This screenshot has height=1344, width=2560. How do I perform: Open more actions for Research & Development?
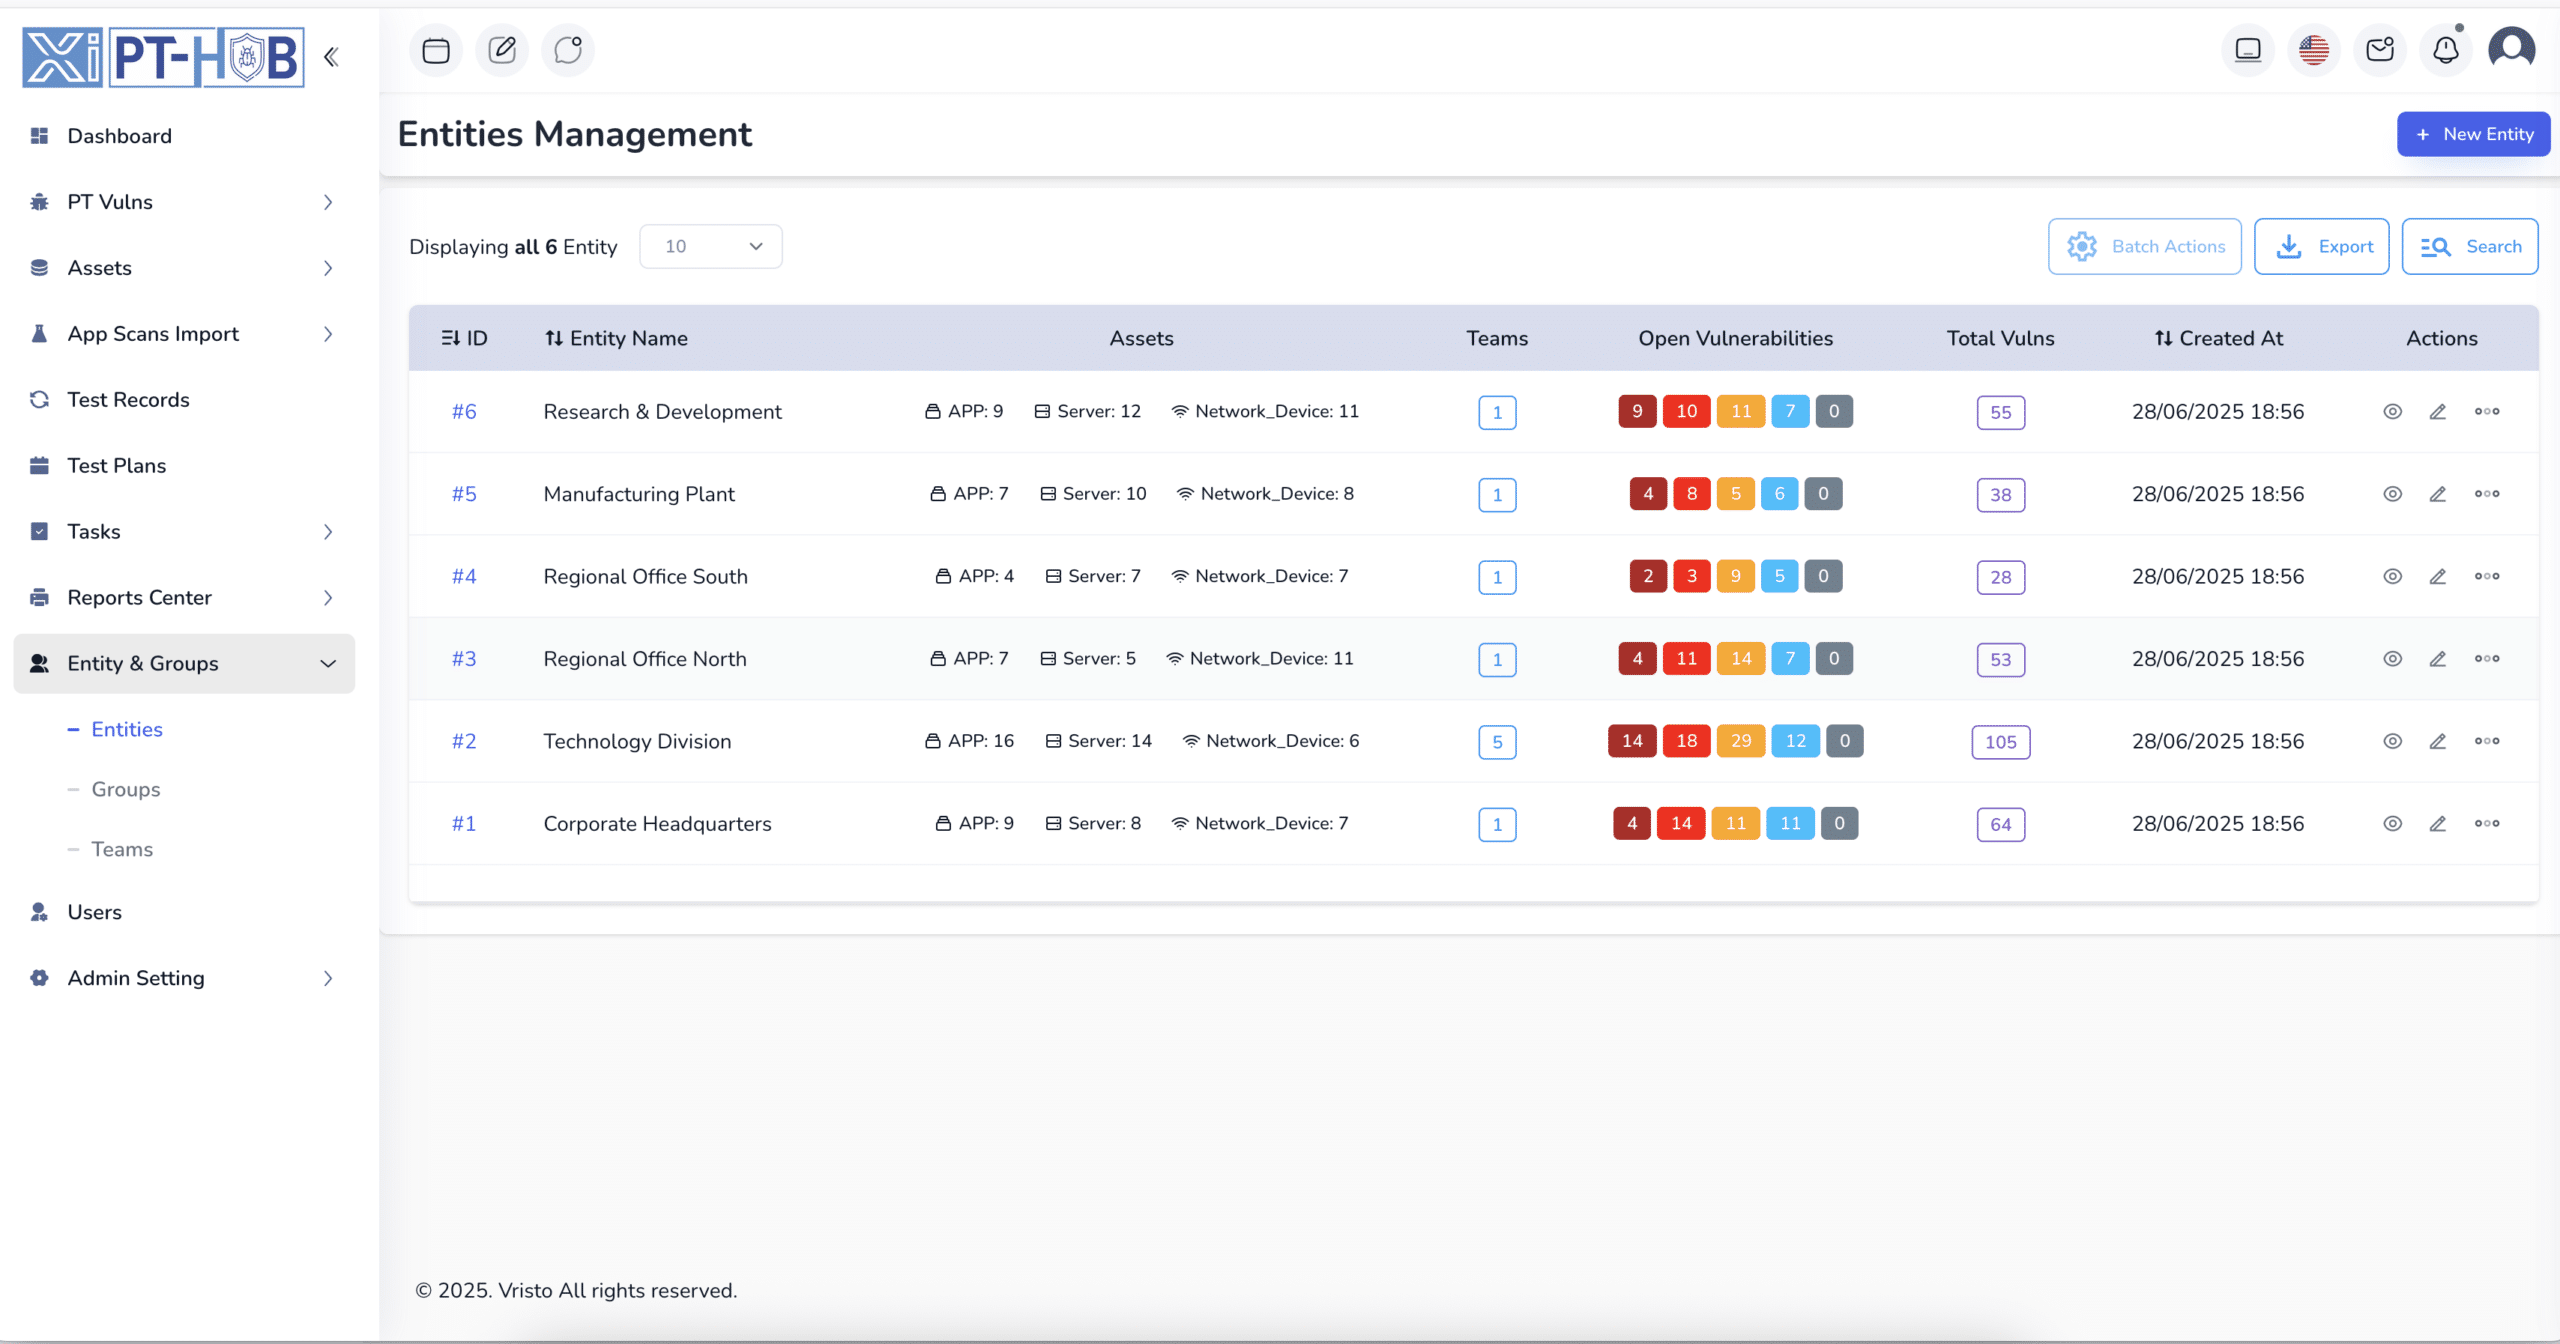click(2487, 412)
